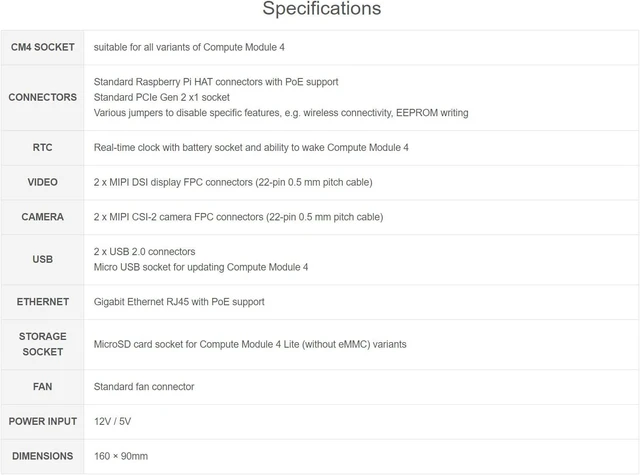Select the DIMENSIONS row label
The height and width of the screenshot is (475, 640).
[42, 456]
